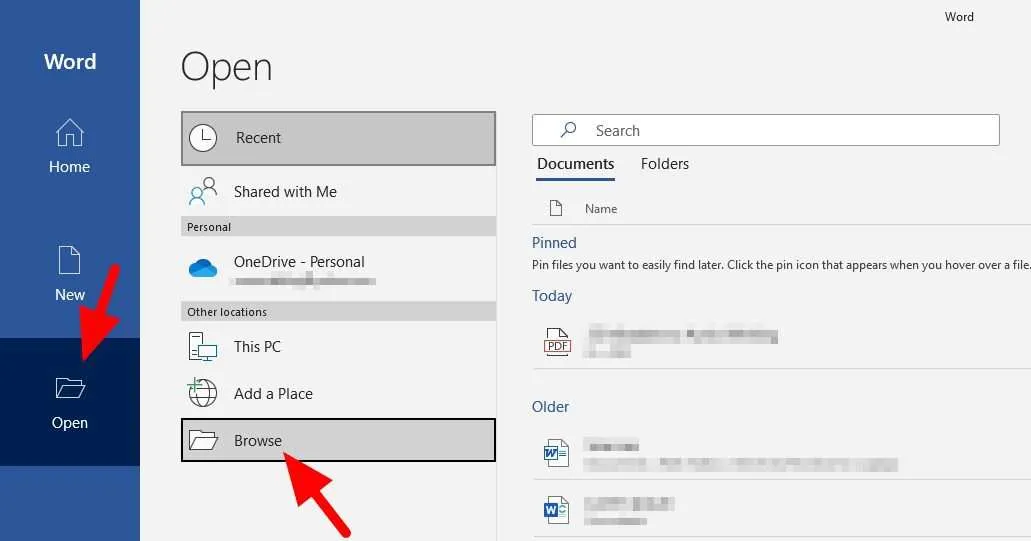Viewport: 1031px width, 541px height.
Task: Focus the Search input field
Action: [765, 130]
